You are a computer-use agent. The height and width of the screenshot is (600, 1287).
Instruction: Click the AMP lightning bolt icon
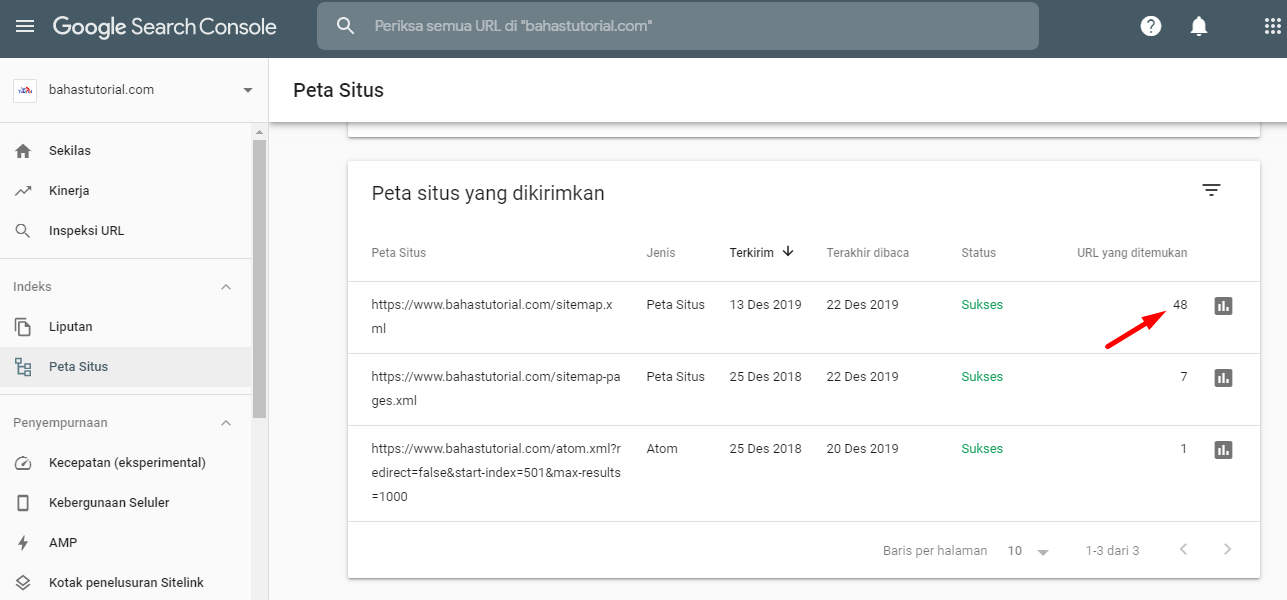23,543
